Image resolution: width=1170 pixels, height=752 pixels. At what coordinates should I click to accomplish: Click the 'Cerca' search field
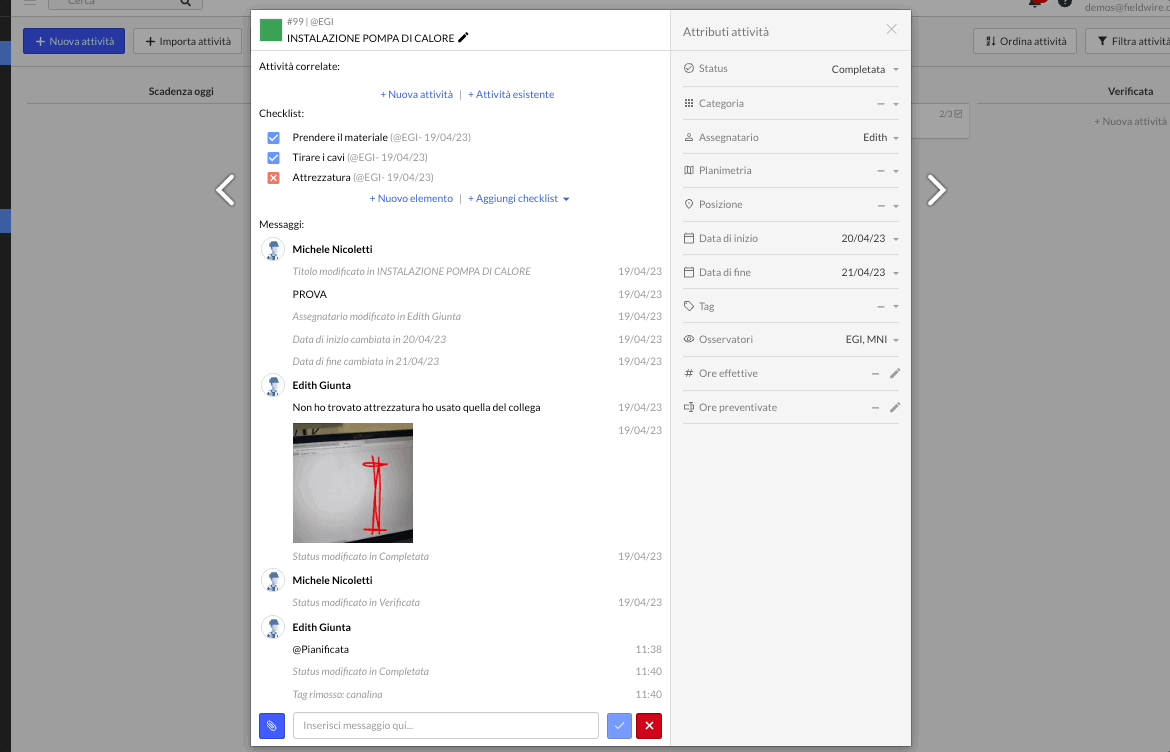[125, 3]
